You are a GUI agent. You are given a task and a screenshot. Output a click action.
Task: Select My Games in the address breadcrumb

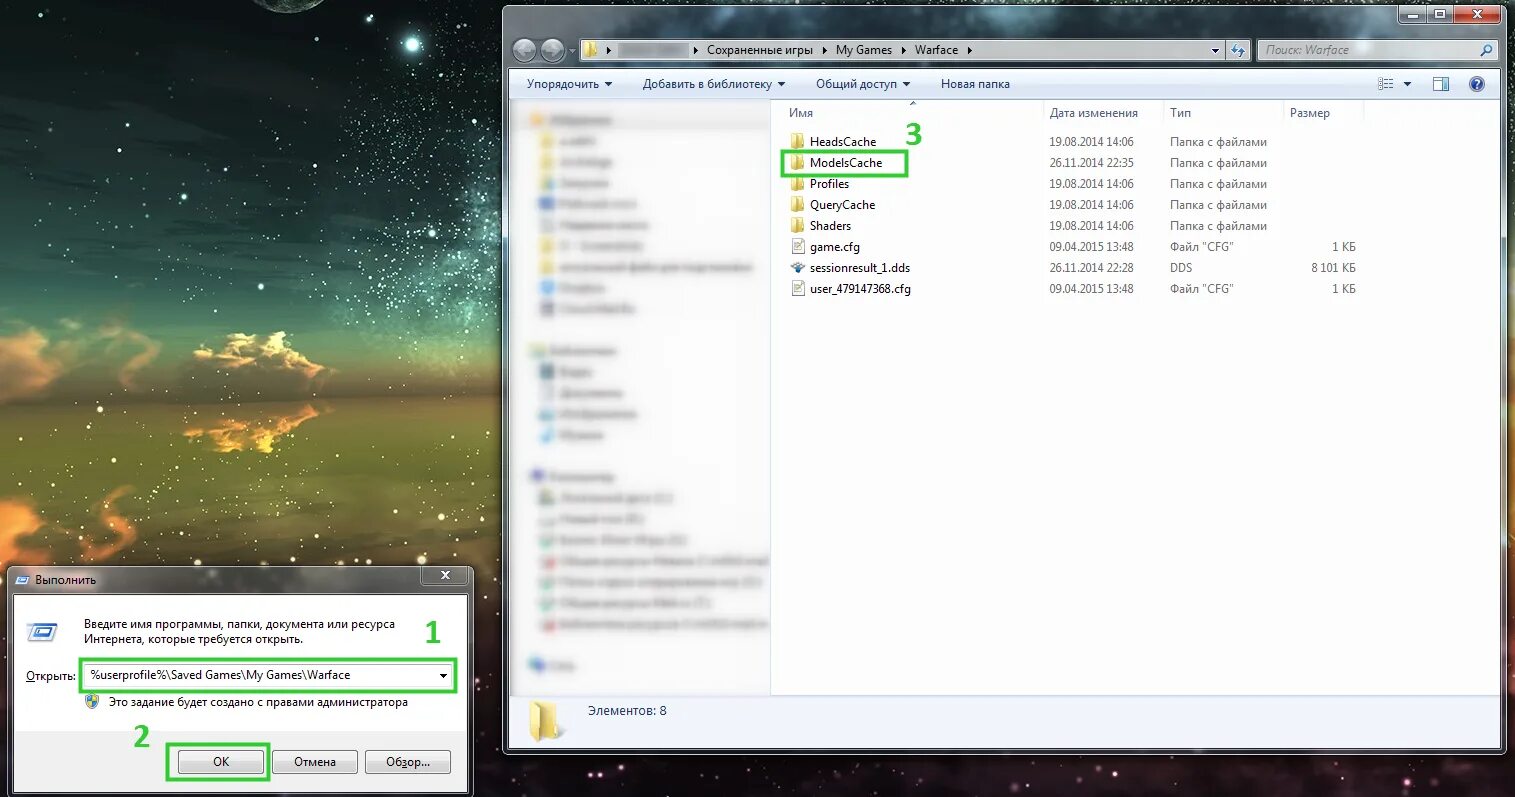click(x=864, y=50)
